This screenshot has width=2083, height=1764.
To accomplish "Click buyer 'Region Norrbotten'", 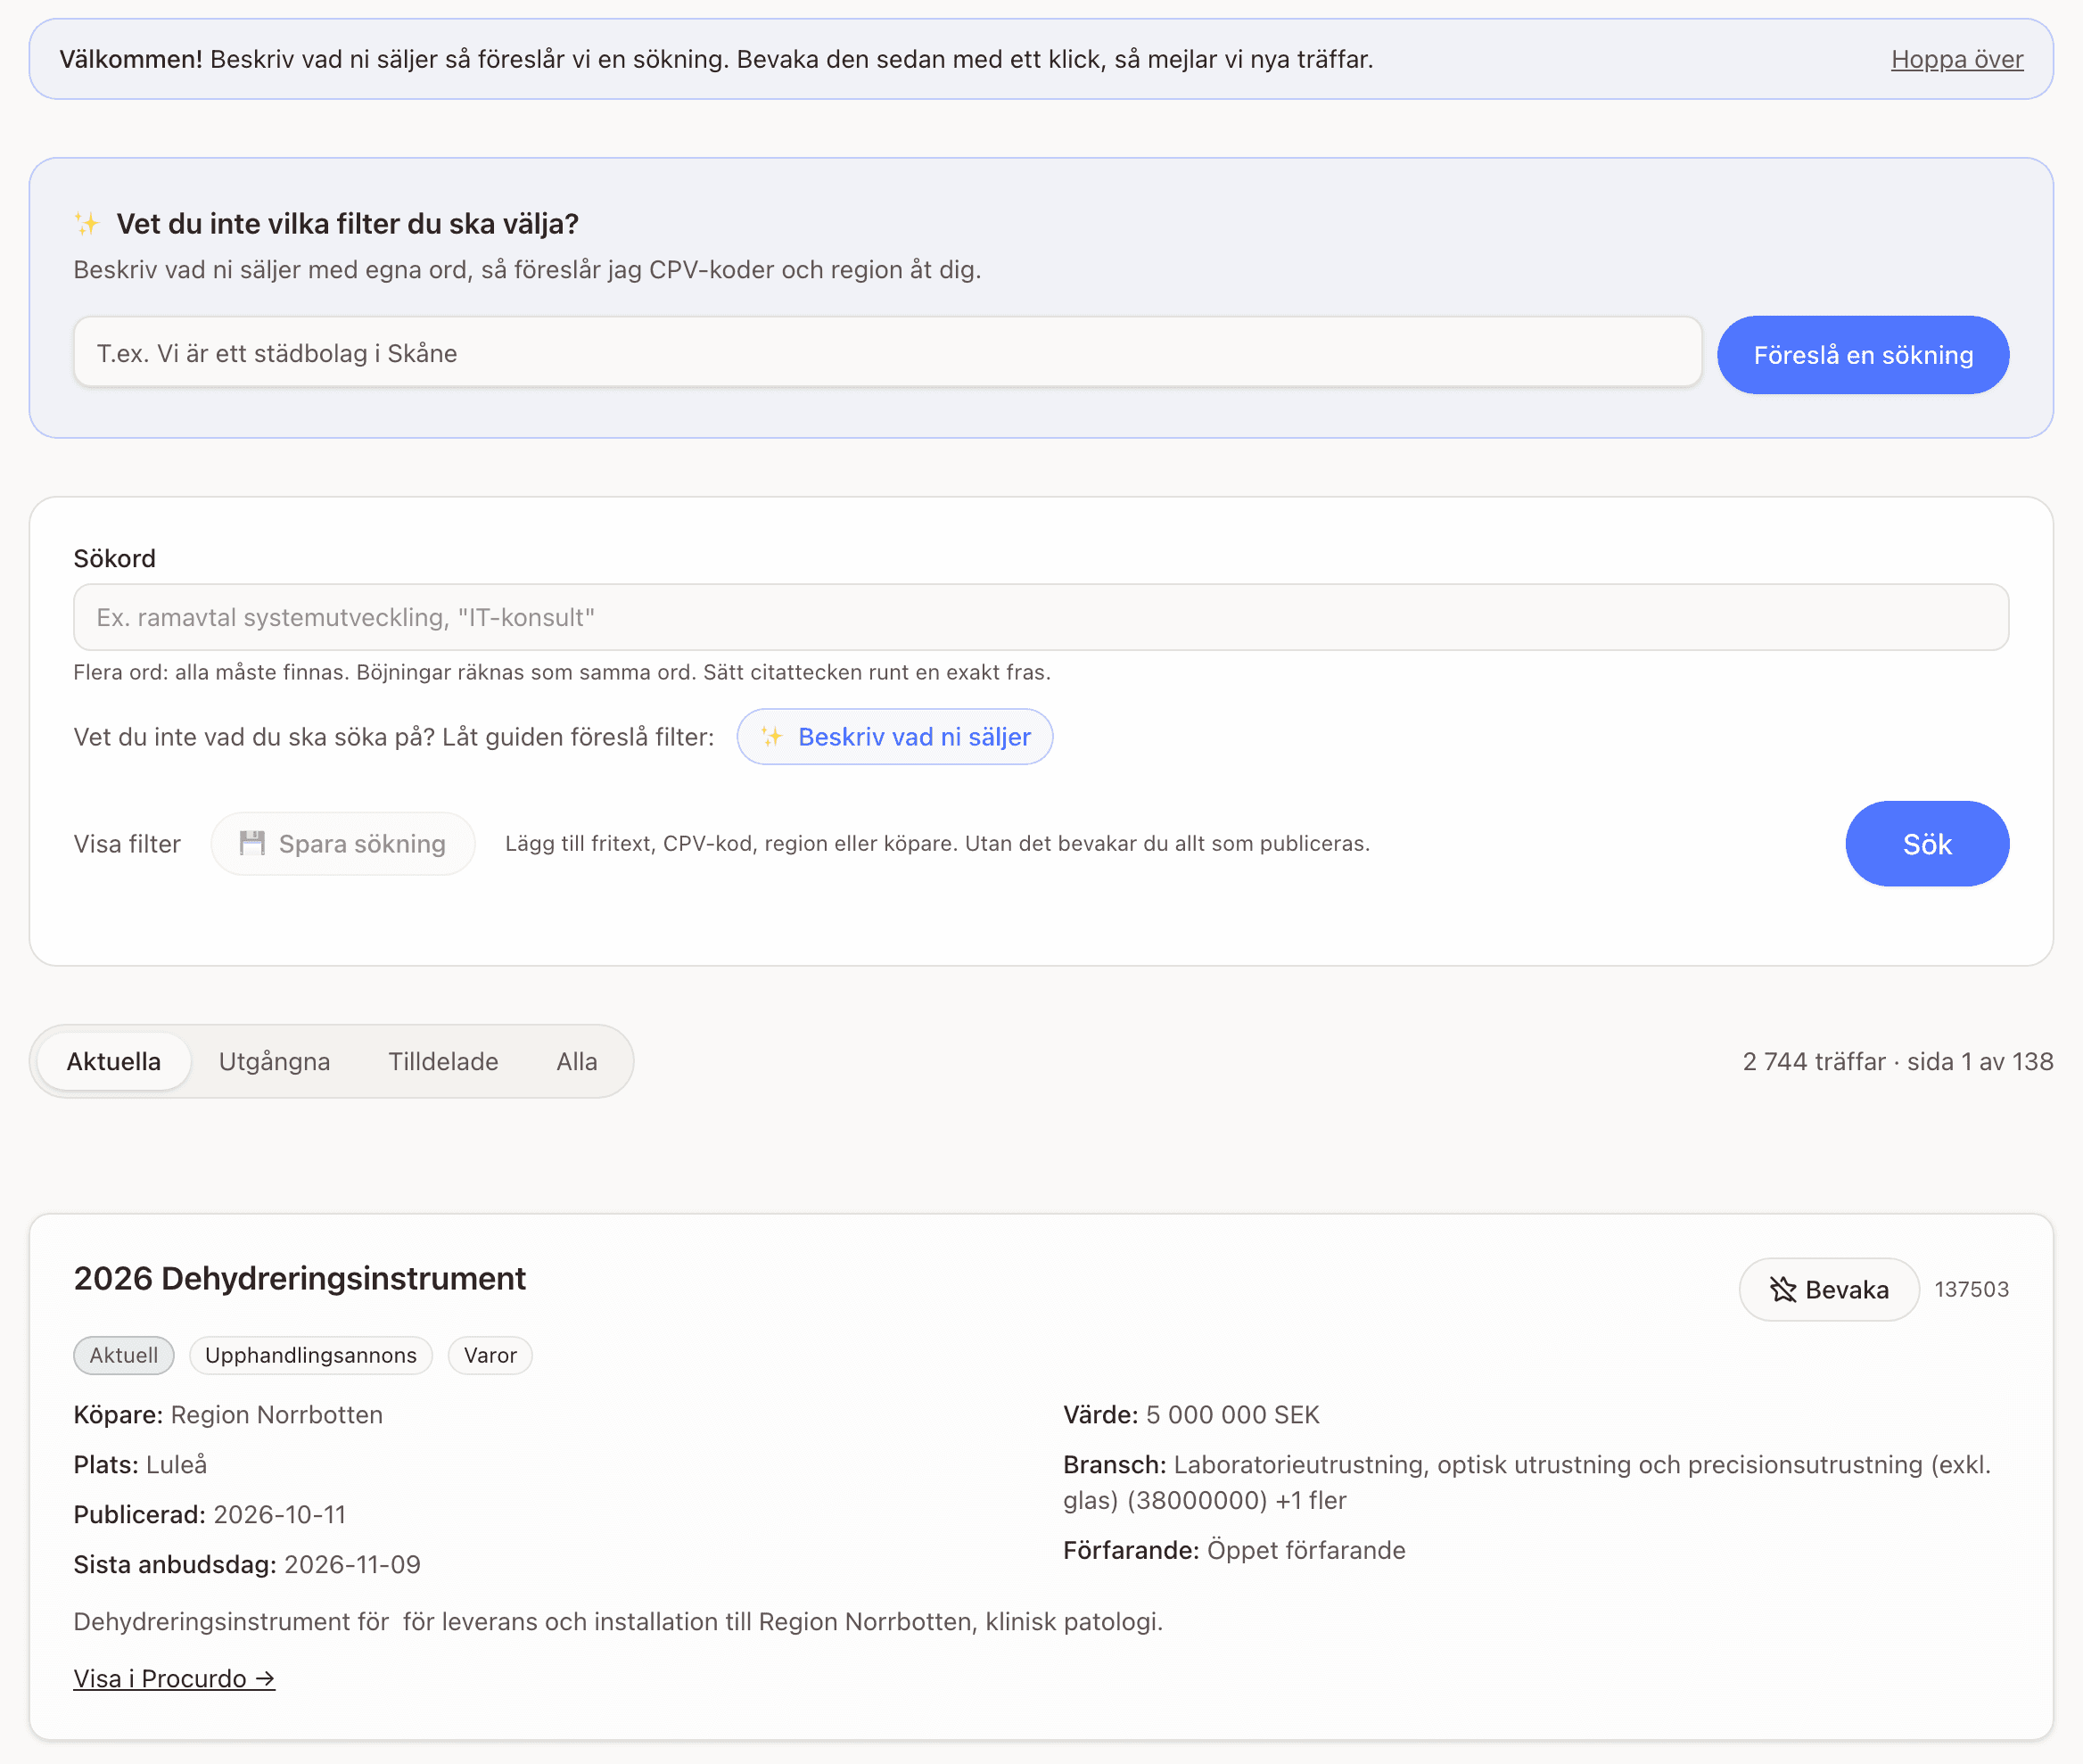I will pos(277,1414).
